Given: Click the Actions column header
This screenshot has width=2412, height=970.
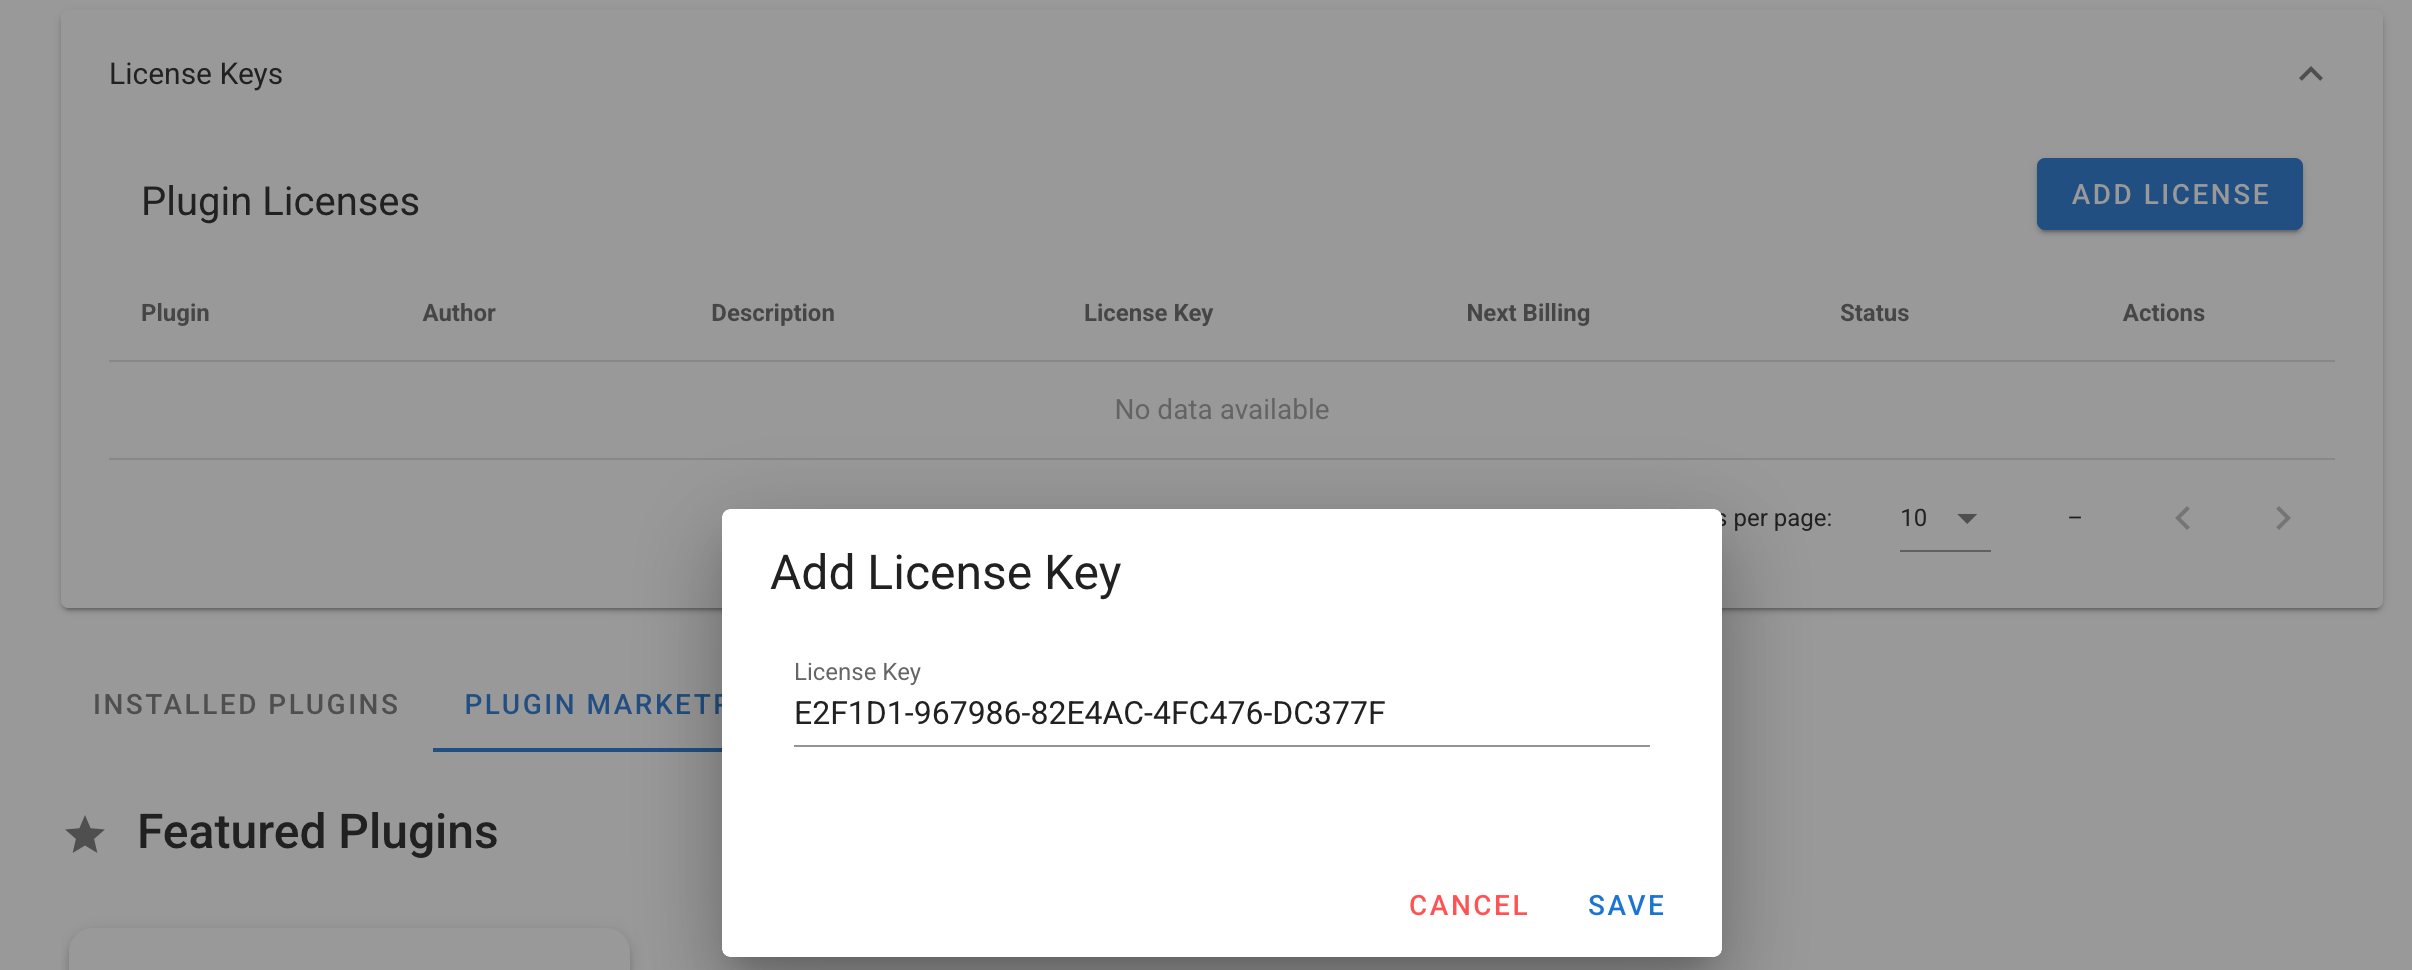Looking at the screenshot, I should point(2163,313).
